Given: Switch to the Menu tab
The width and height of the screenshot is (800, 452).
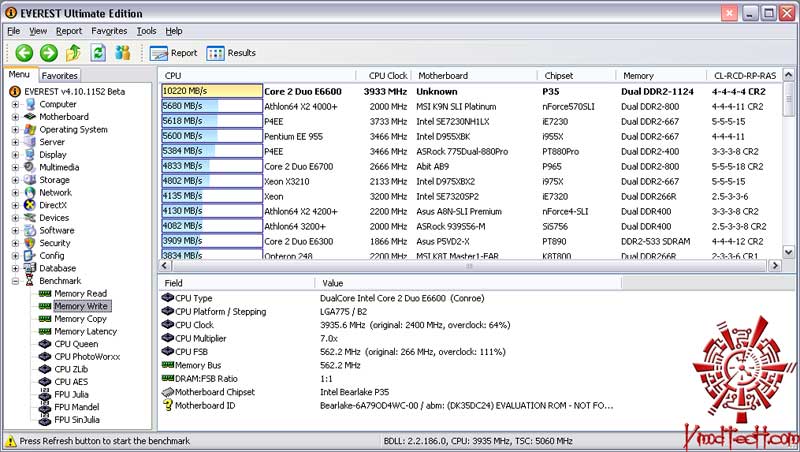Looking at the screenshot, I should pyautogui.click(x=19, y=74).
